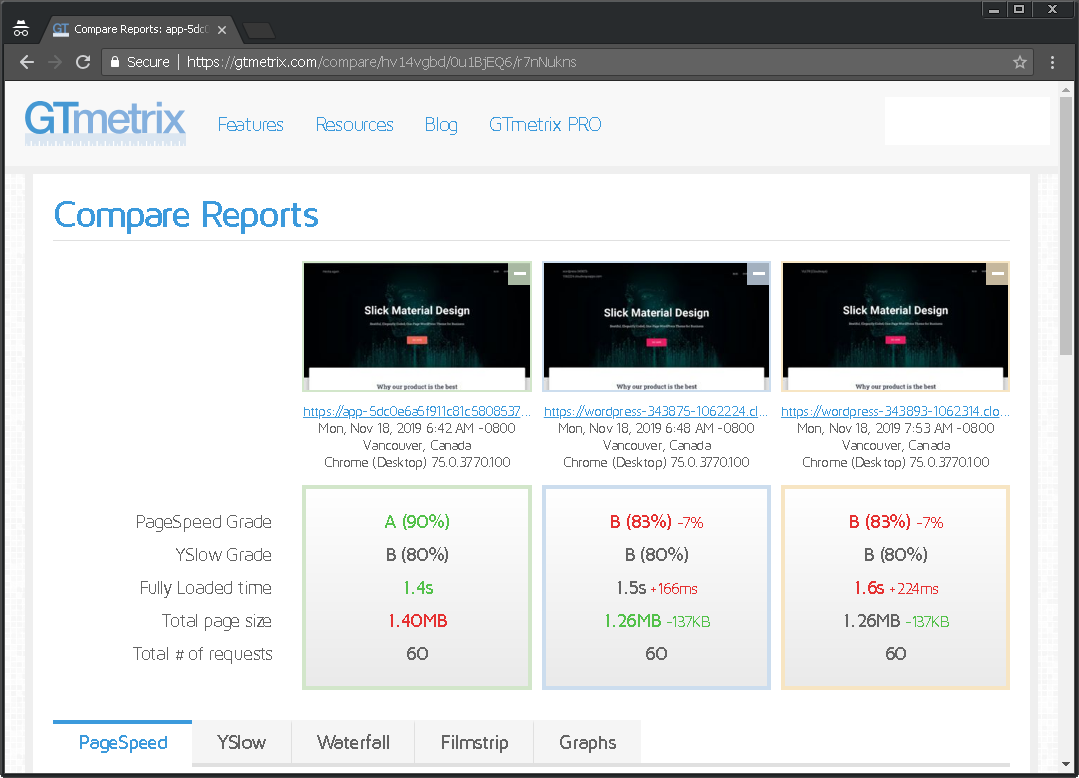This screenshot has width=1079, height=778.
Task: Bookmark this page with the star icon
Action: point(1020,62)
